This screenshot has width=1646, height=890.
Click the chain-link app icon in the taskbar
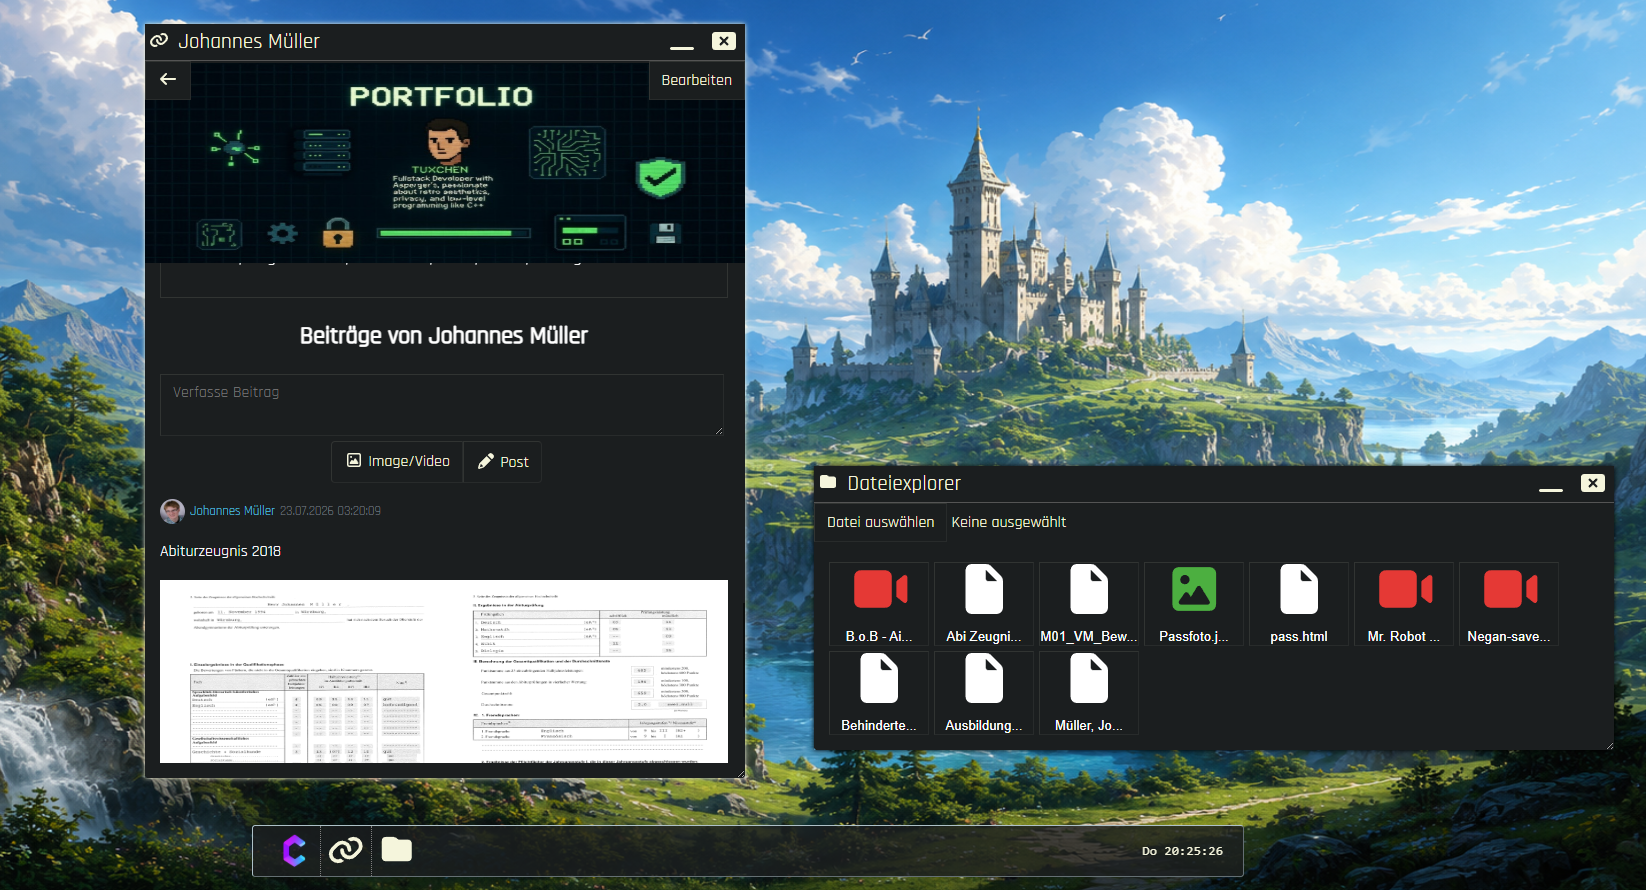346,851
